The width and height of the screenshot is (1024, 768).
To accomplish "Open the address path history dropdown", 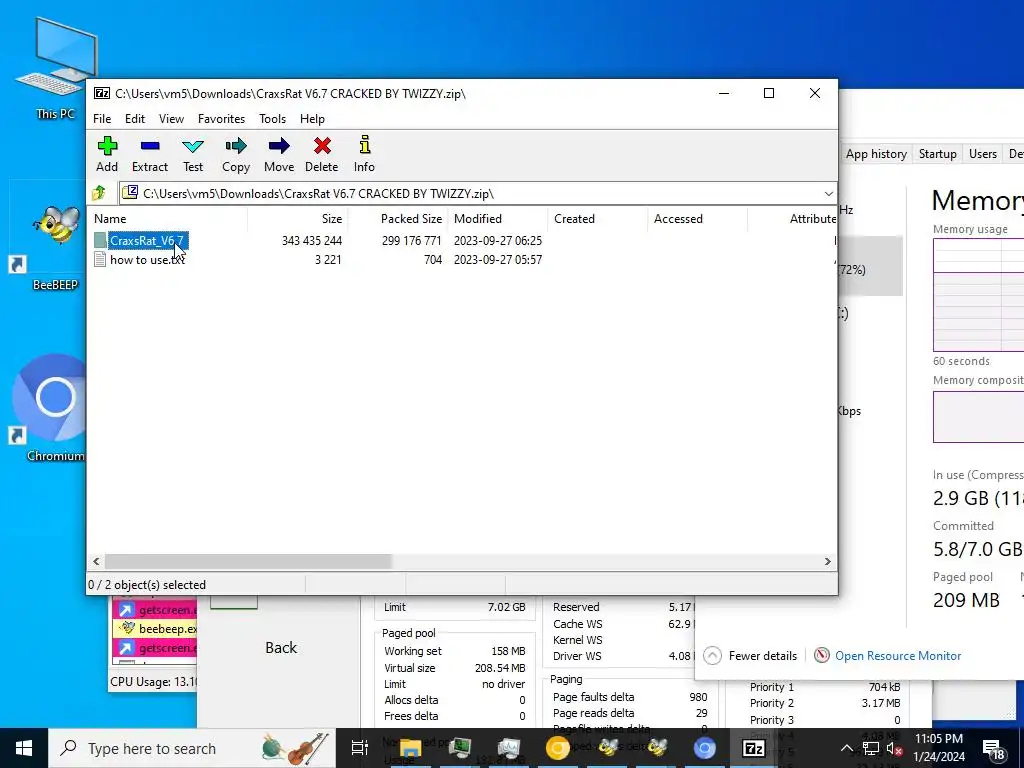I will pos(828,194).
